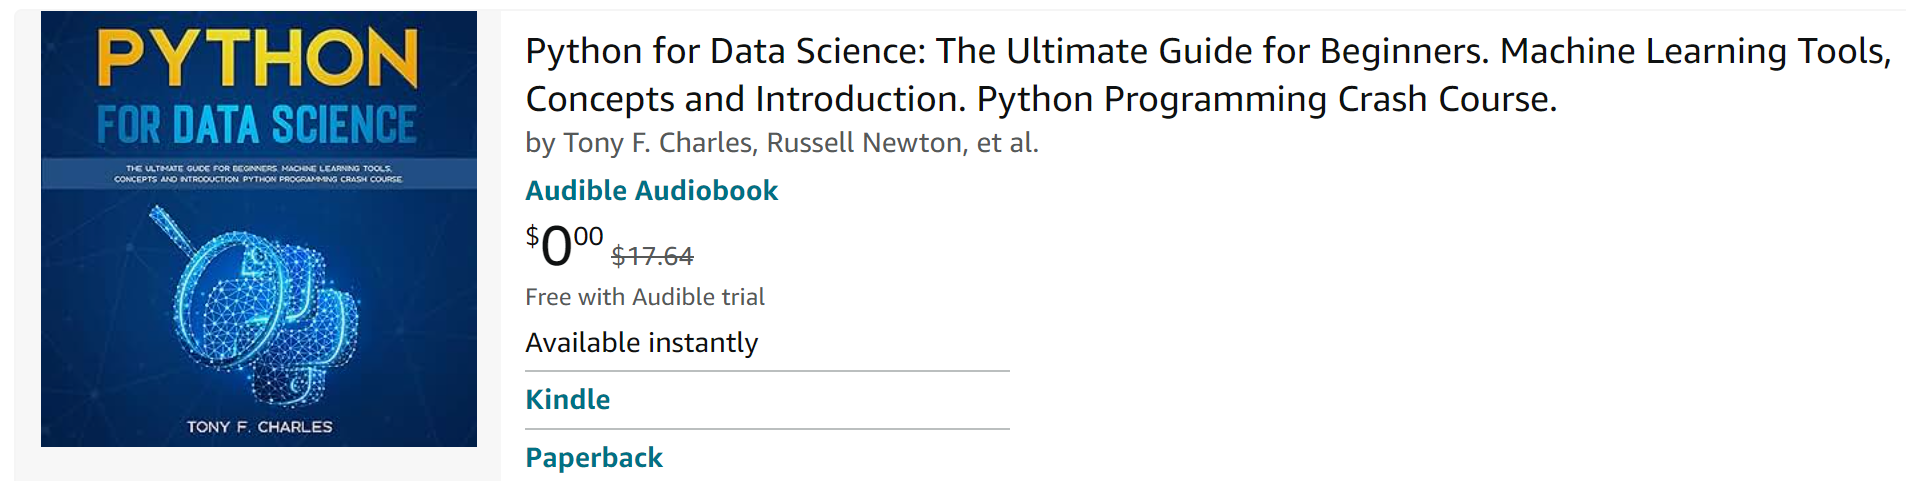Click the small subtitle band on cover
Viewport: 1906px width, 481px height.
pyautogui.click(x=258, y=174)
